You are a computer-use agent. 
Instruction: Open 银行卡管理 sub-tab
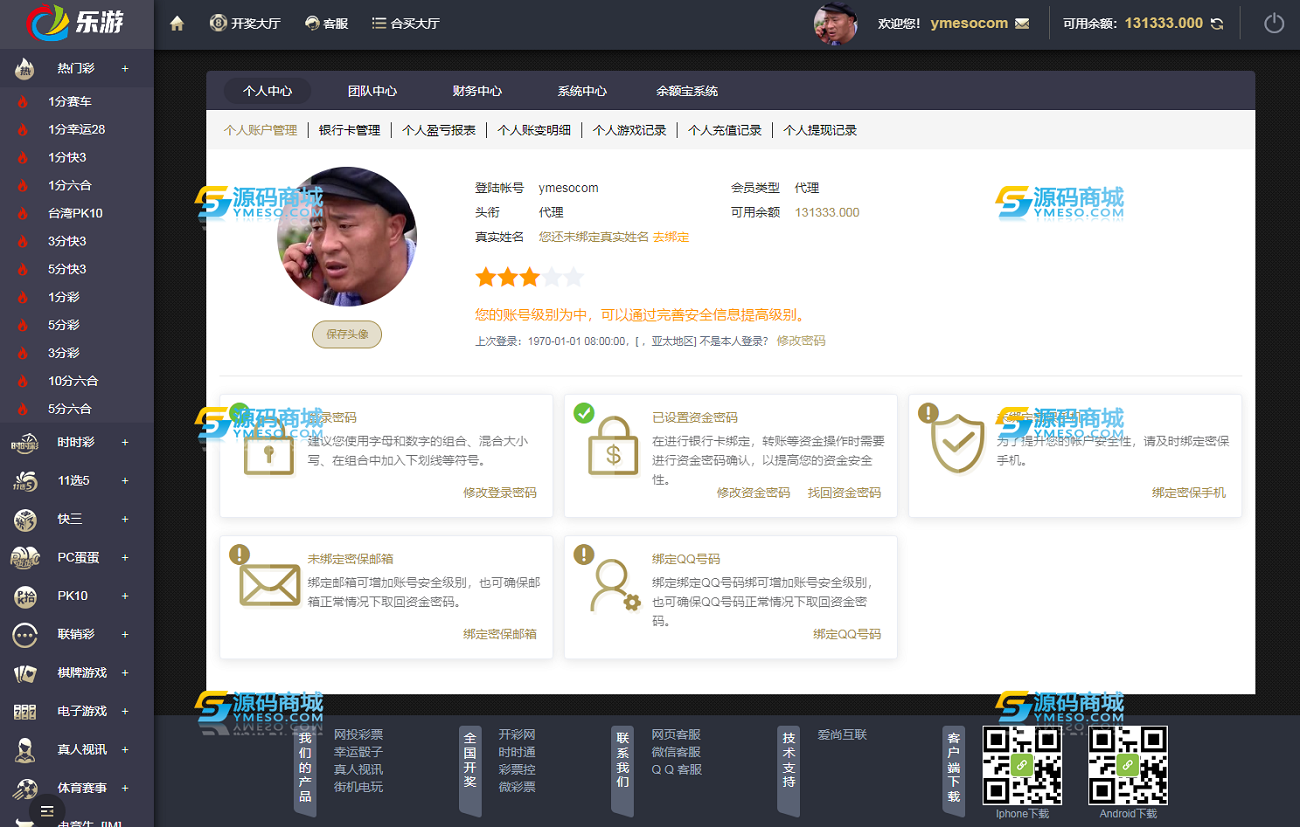(349, 130)
